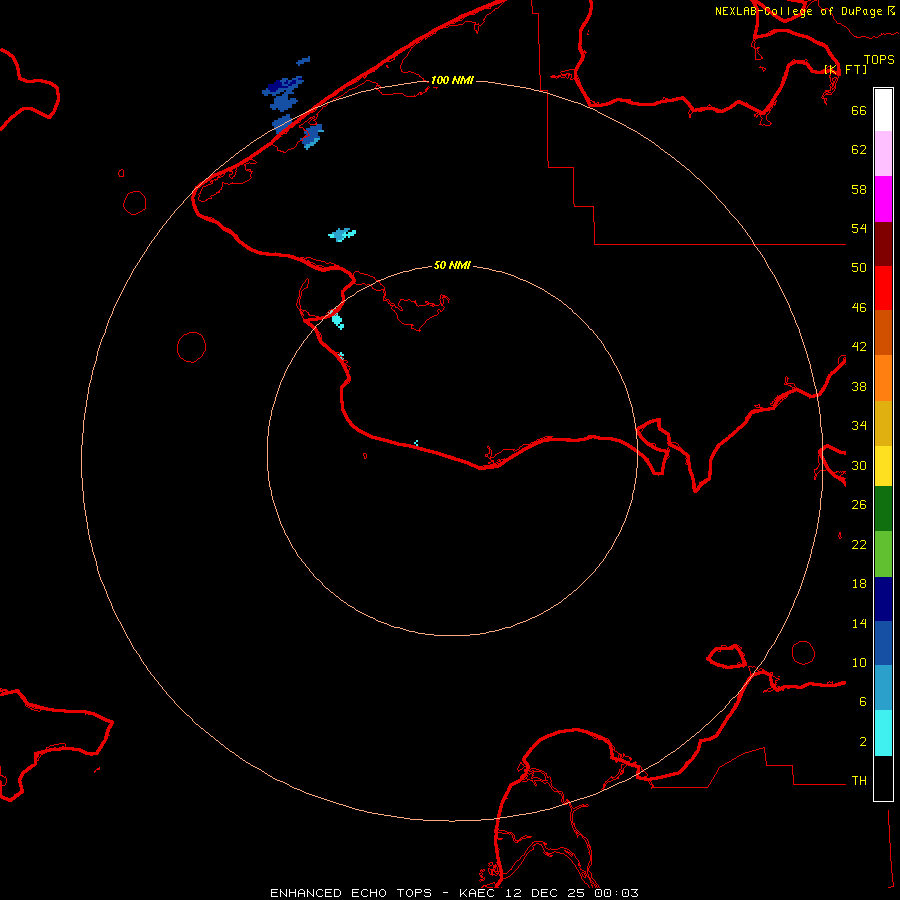900x900 pixels.
Task: Click the KAEC station identifier in caption
Action: (x=478, y=893)
